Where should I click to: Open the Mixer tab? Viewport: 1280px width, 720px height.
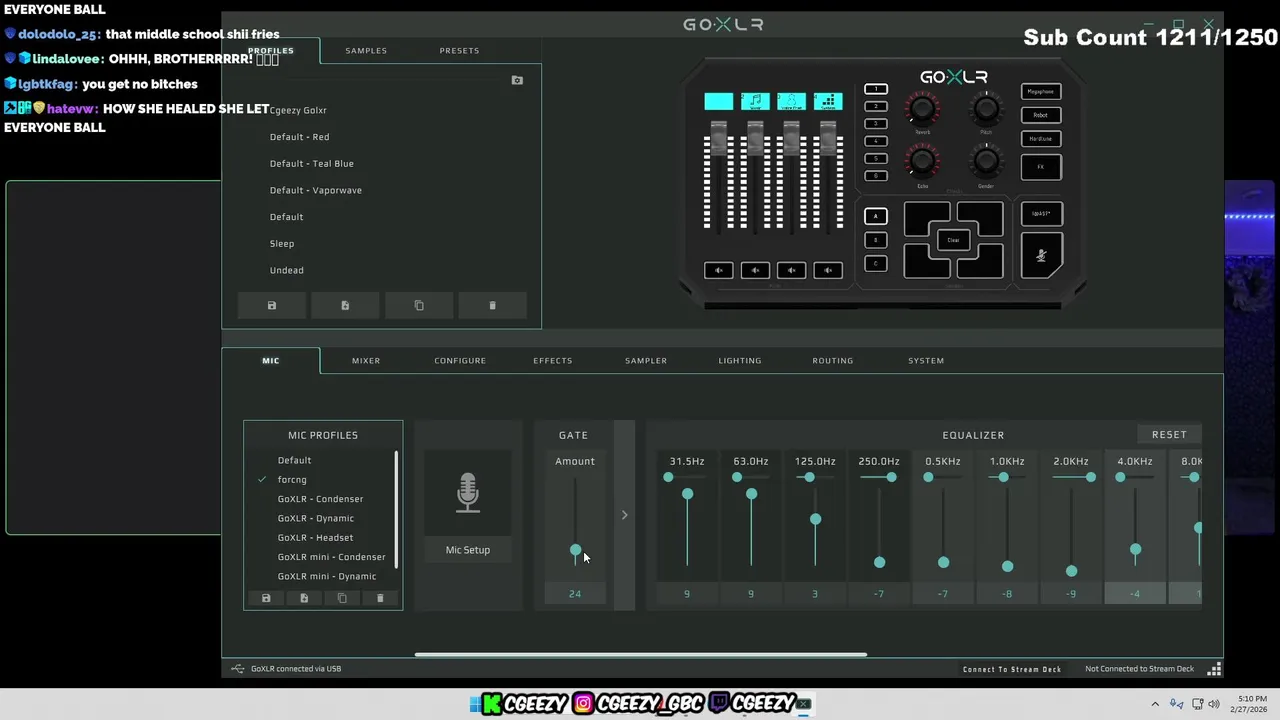[x=366, y=360]
